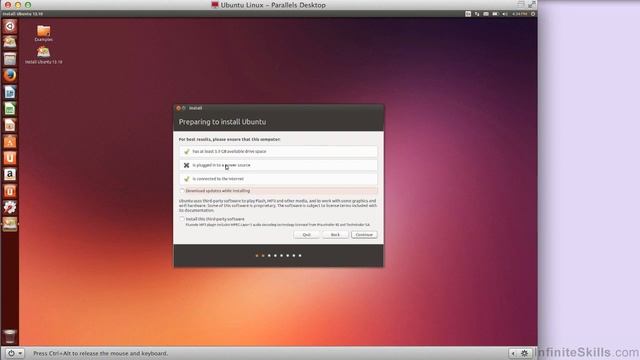640x360 pixels.
Task: Click 'Preparing to install Ubuntu' heading
Action: (222, 122)
